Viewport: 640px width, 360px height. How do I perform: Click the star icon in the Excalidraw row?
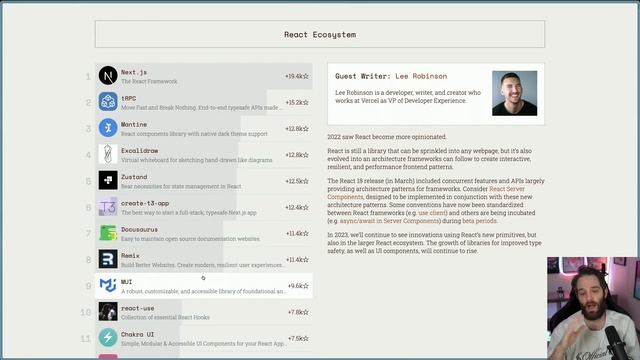click(x=306, y=155)
